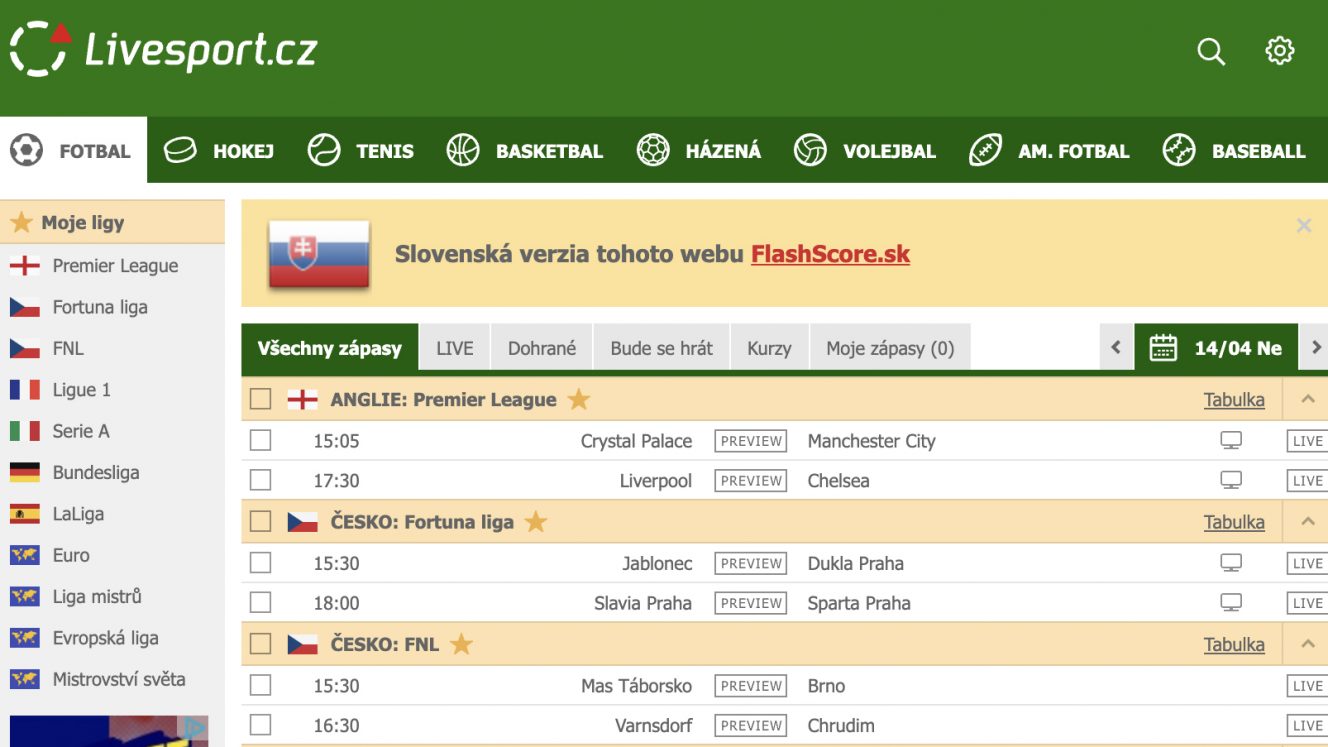
Task: Open the settings gear icon
Action: pyautogui.click(x=1280, y=51)
